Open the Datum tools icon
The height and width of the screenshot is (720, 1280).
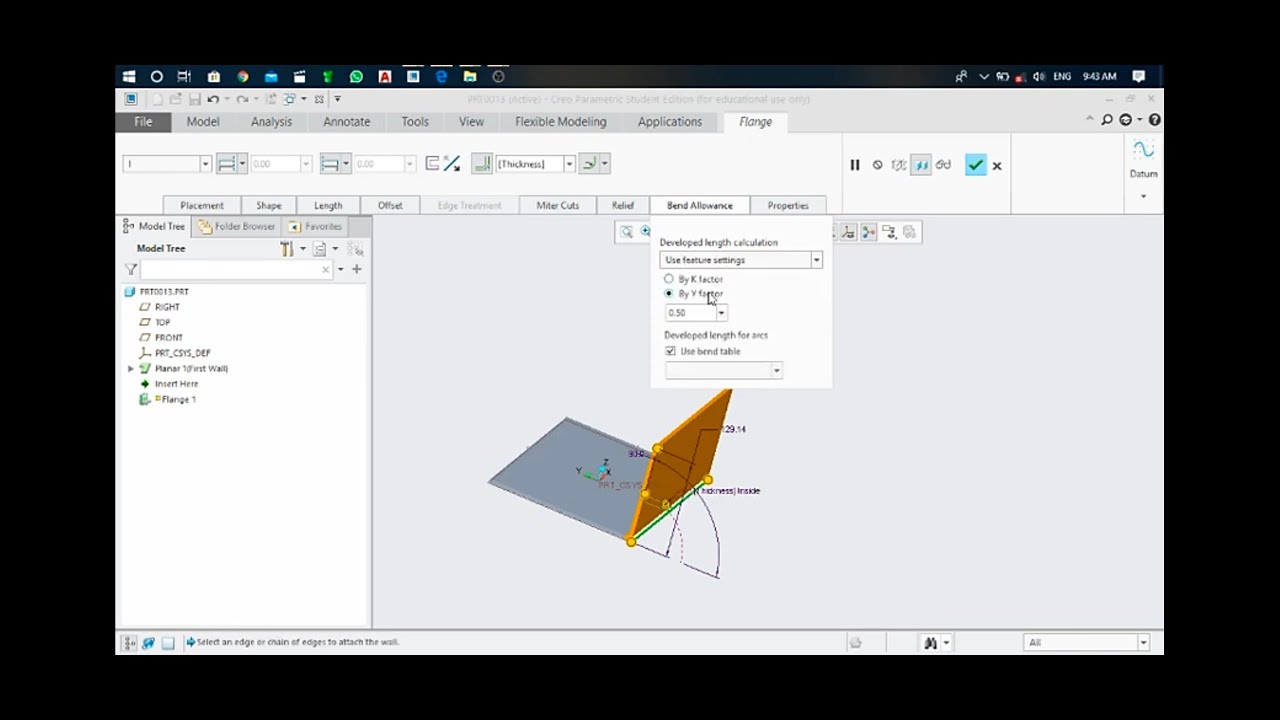1143,151
